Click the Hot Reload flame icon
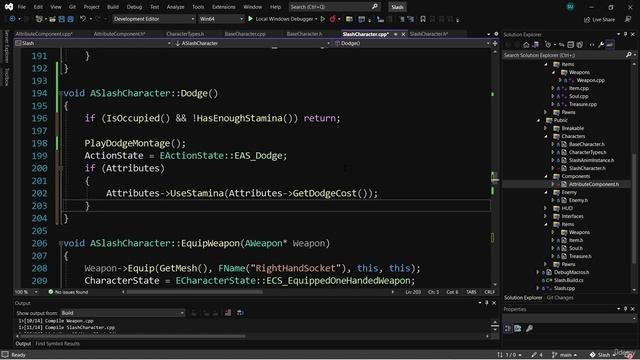The image size is (640, 360). click(x=333, y=19)
